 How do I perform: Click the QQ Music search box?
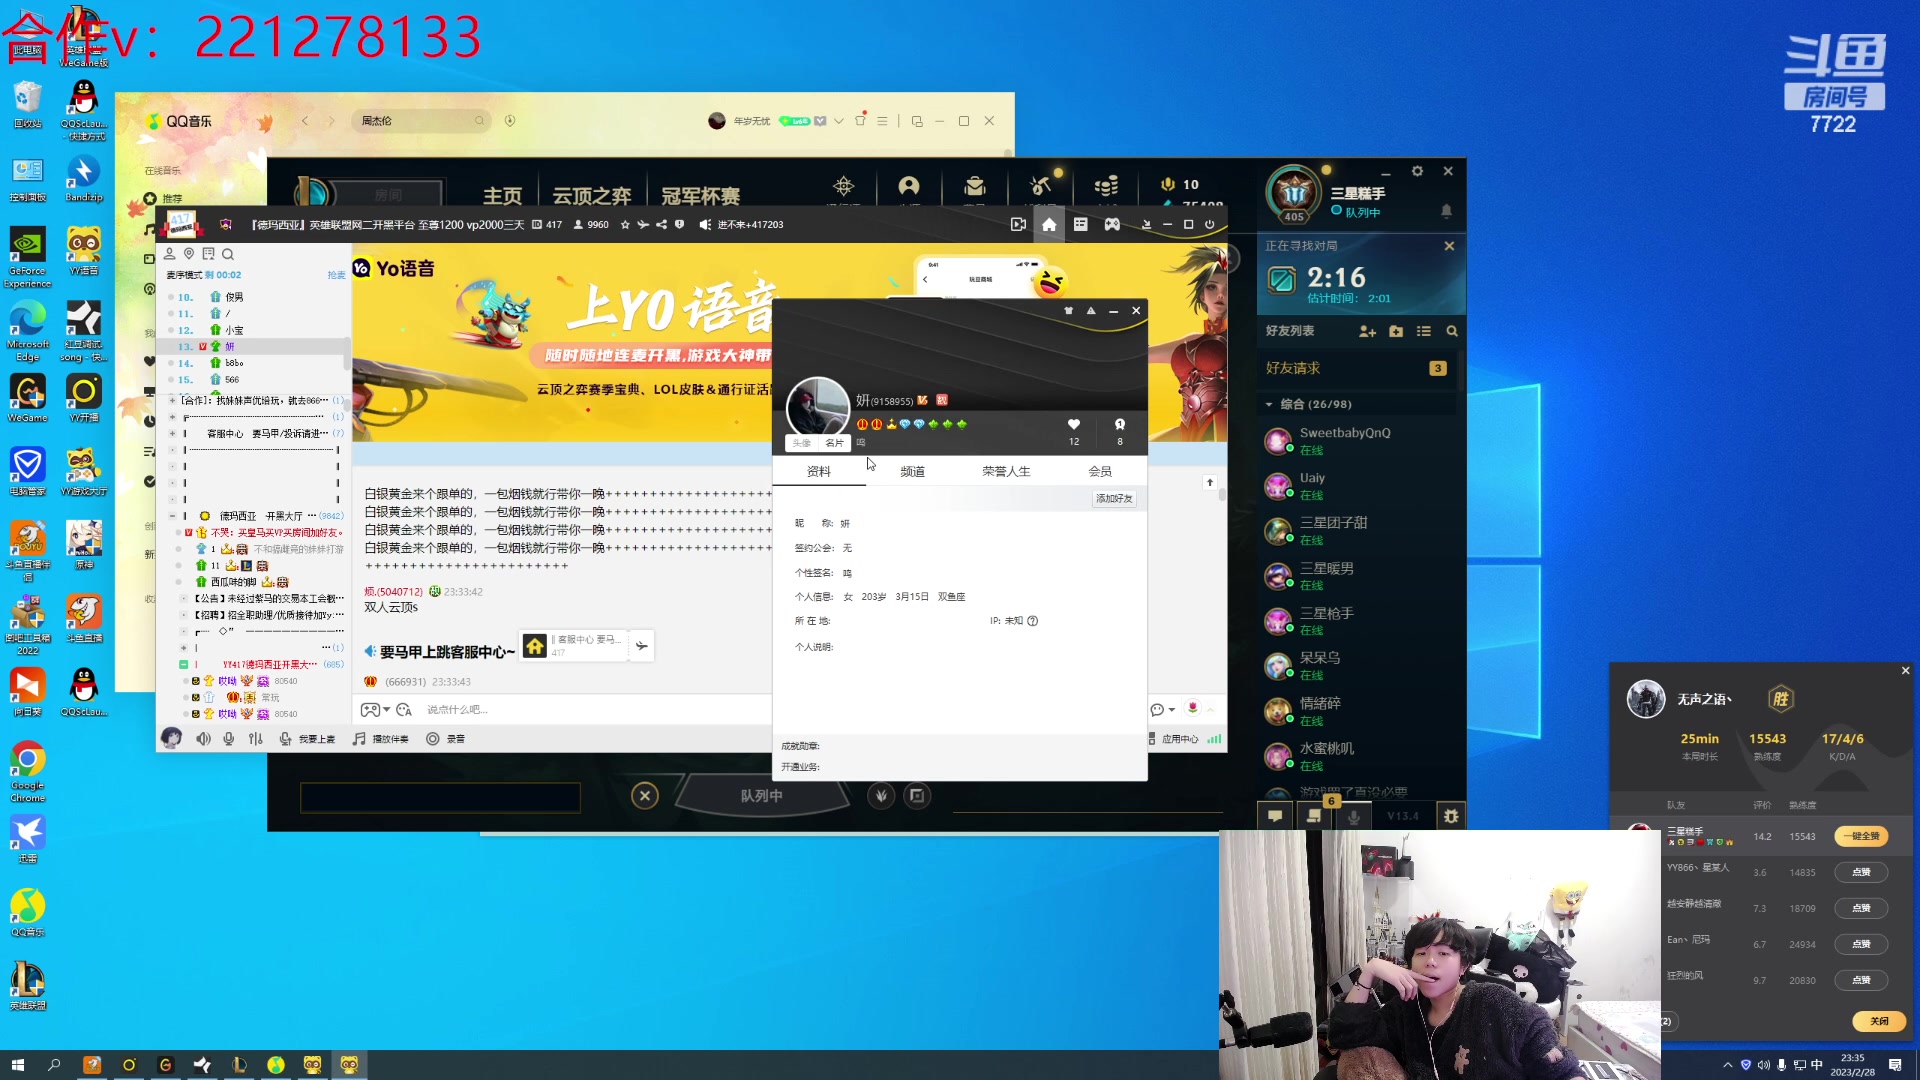[422, 121]
